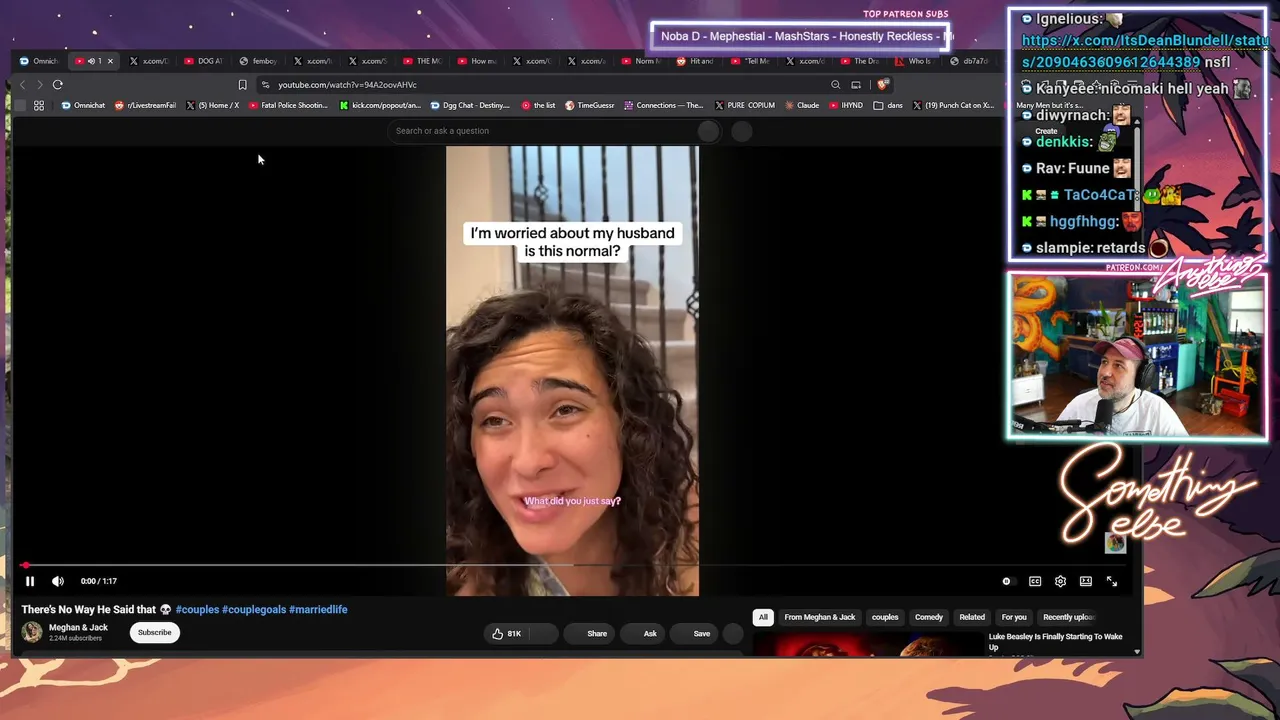Switch to the THE MO tab

(x=423, y=61)
